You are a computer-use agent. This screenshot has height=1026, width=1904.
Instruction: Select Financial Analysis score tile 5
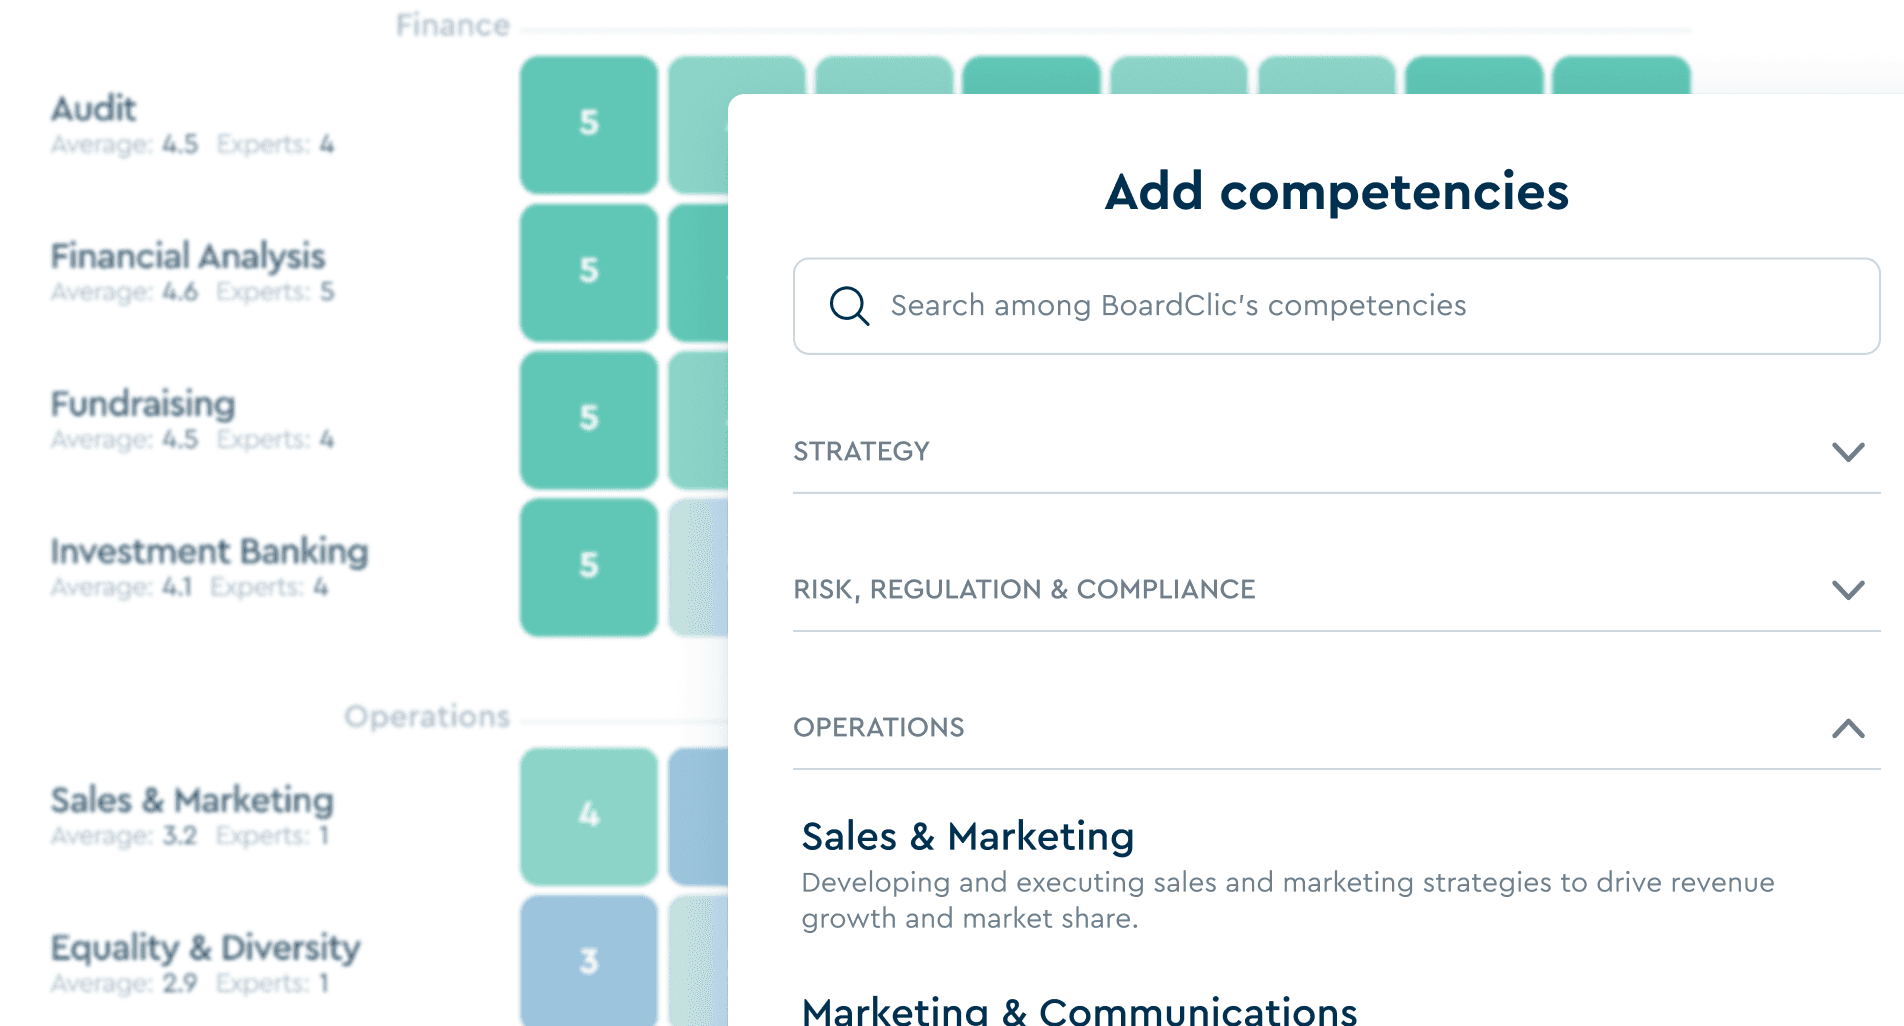[x=589, y=272]
